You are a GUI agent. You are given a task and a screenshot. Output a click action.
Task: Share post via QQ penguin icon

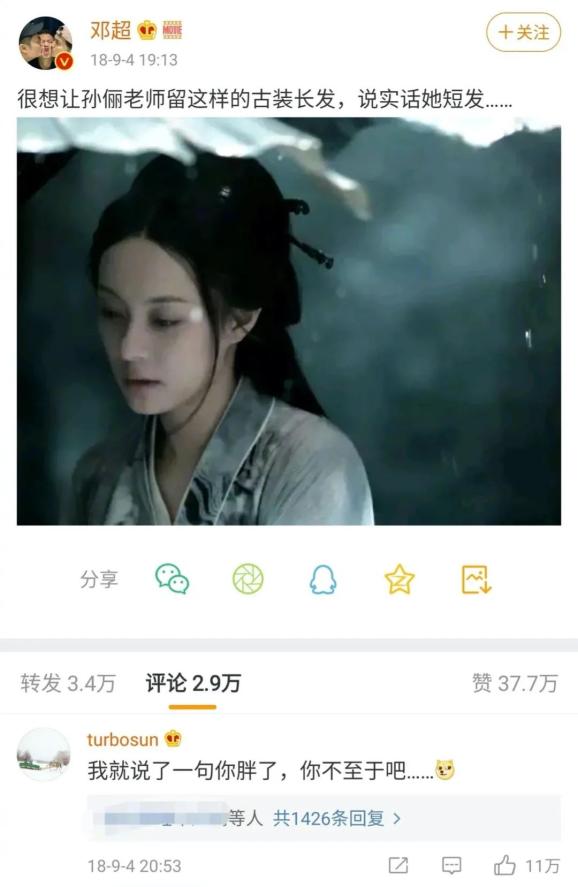[x=323, y=579]
